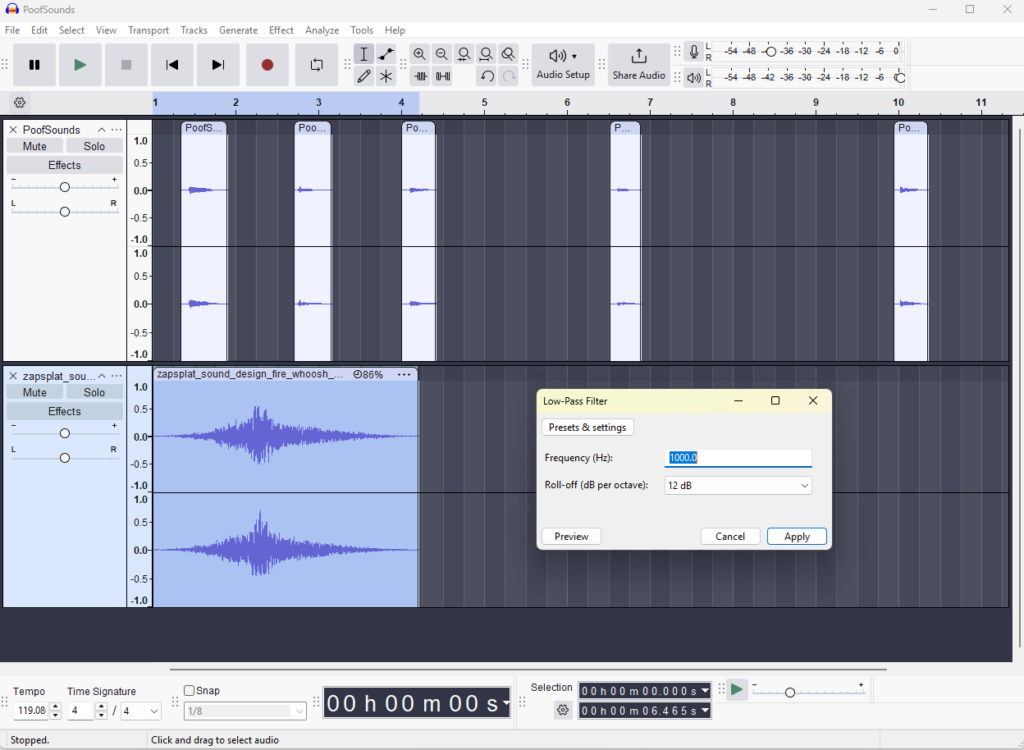This screenshot has width=1024, height=750.
Task: Click the Record button
Action: point(267,65)
